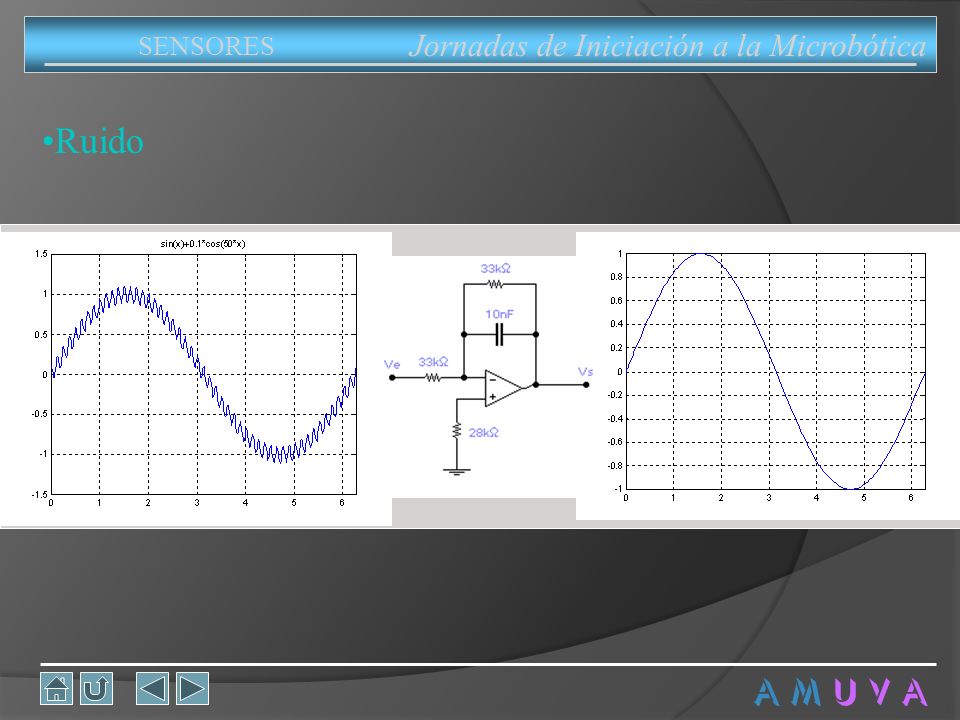
Task: Go to previous slide with left arrow
Action: tap(152, 688)
